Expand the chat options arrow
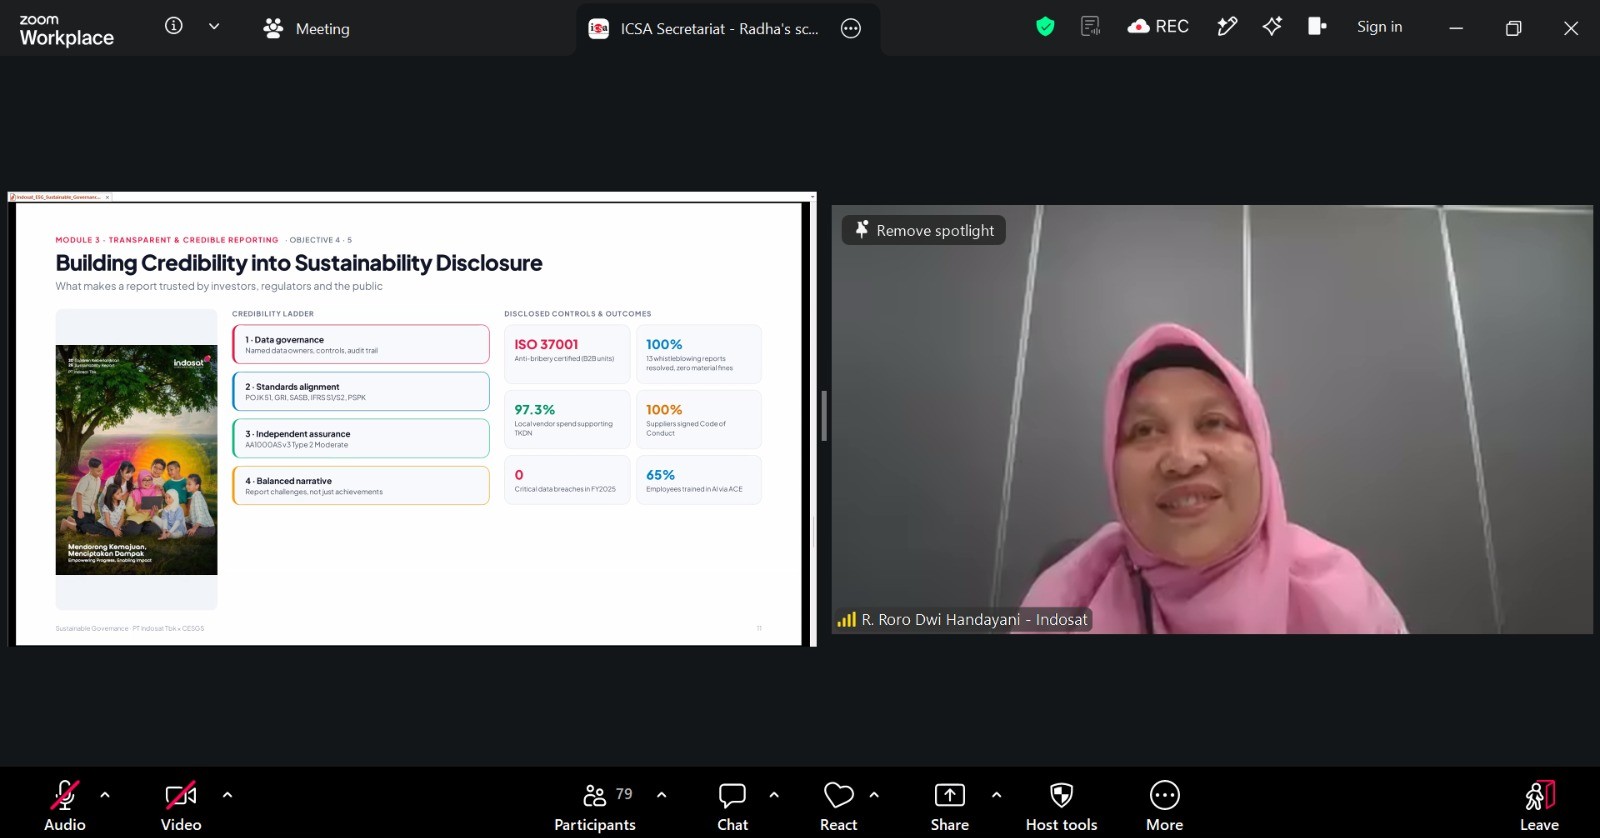The width and height of the screenshot is (1600, 838). click(x=774, y=795)
